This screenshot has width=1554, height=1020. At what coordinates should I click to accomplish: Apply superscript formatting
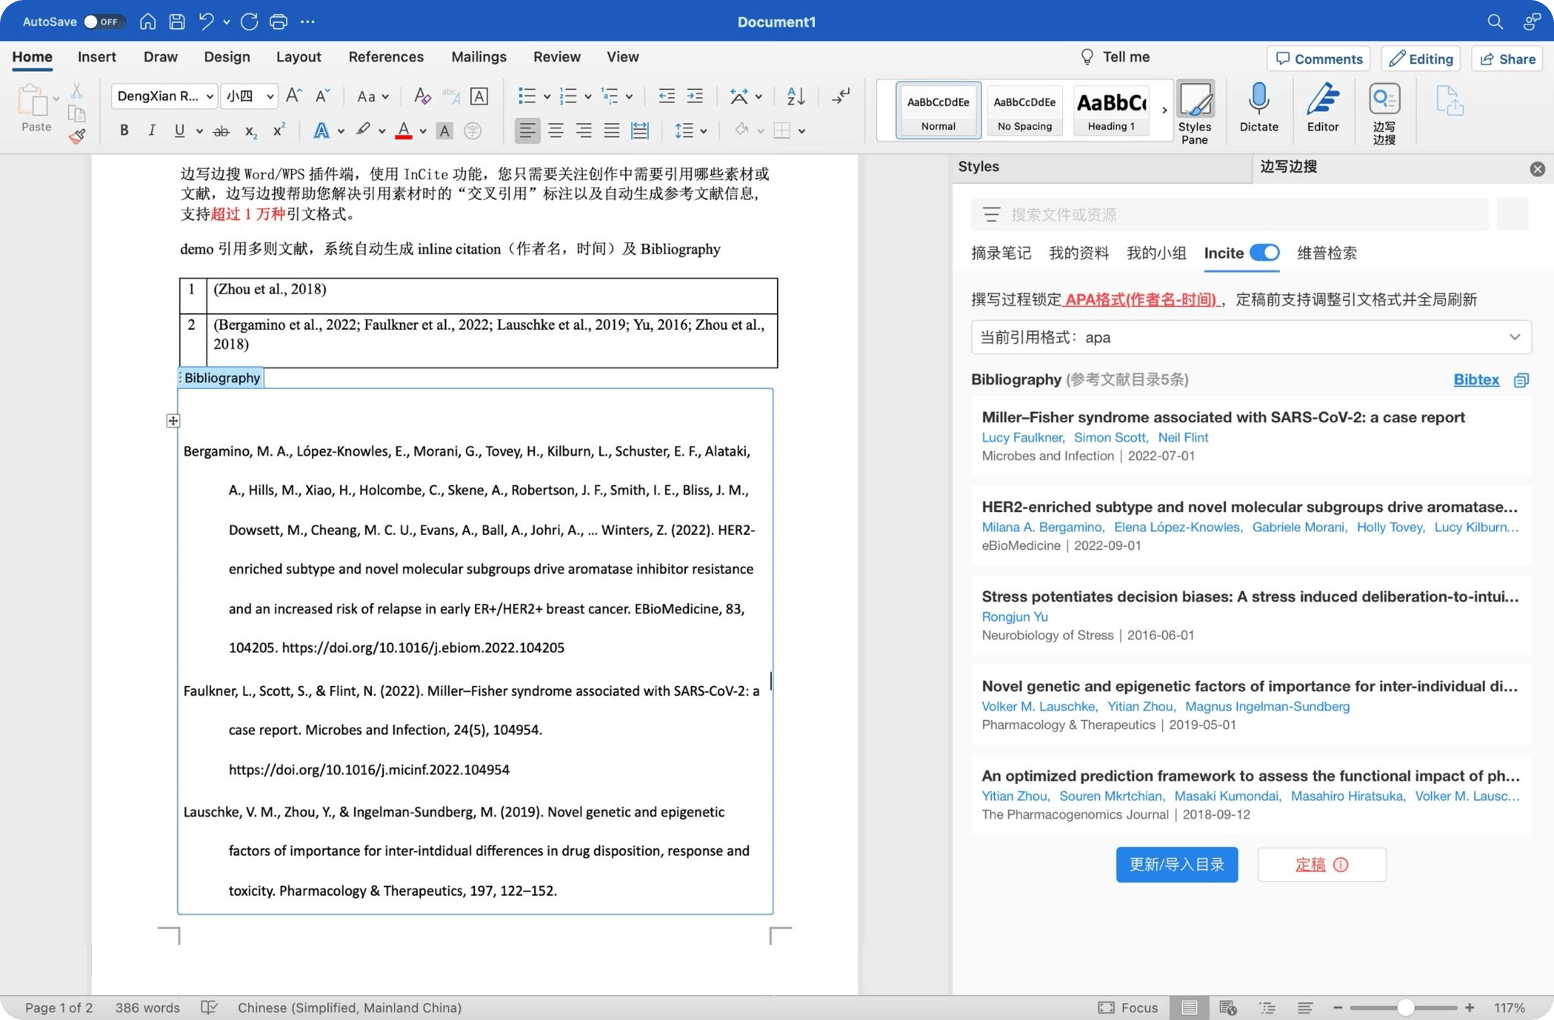(279, 131)
